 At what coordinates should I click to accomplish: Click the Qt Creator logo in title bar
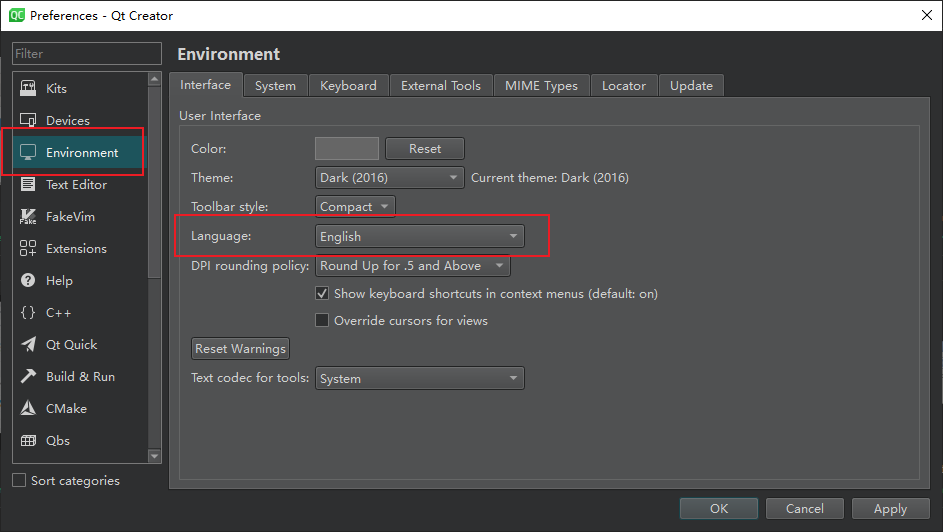(17, 15)
